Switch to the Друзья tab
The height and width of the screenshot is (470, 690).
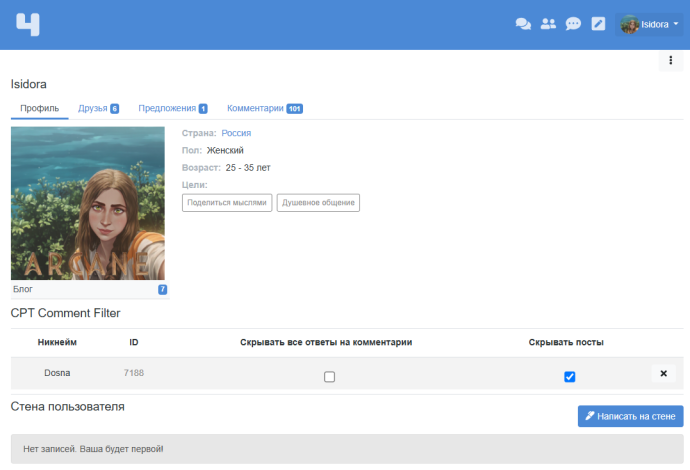point(98,108)
